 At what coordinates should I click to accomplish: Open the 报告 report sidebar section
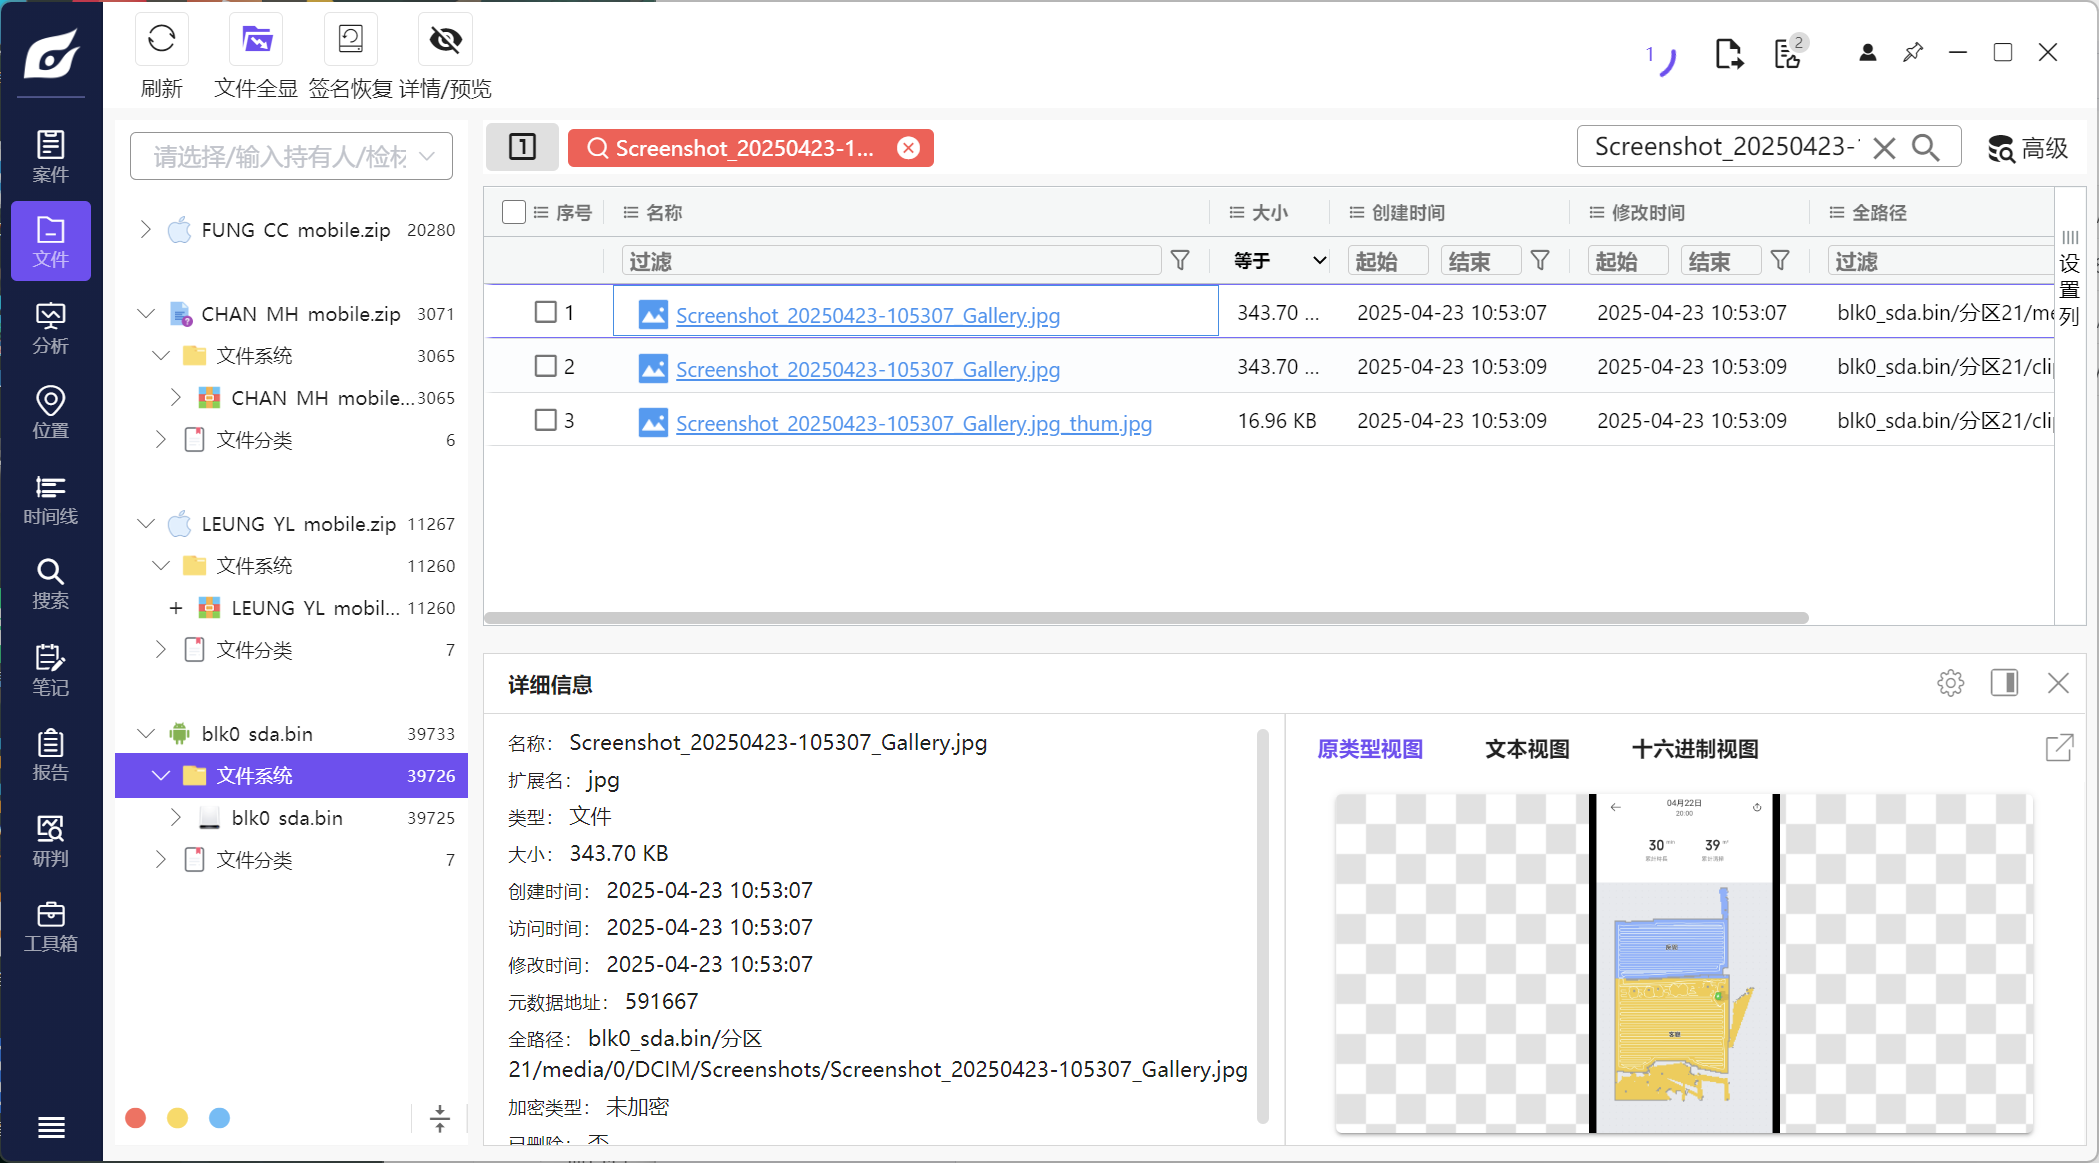pyautogui.click(x=50, y=755)
